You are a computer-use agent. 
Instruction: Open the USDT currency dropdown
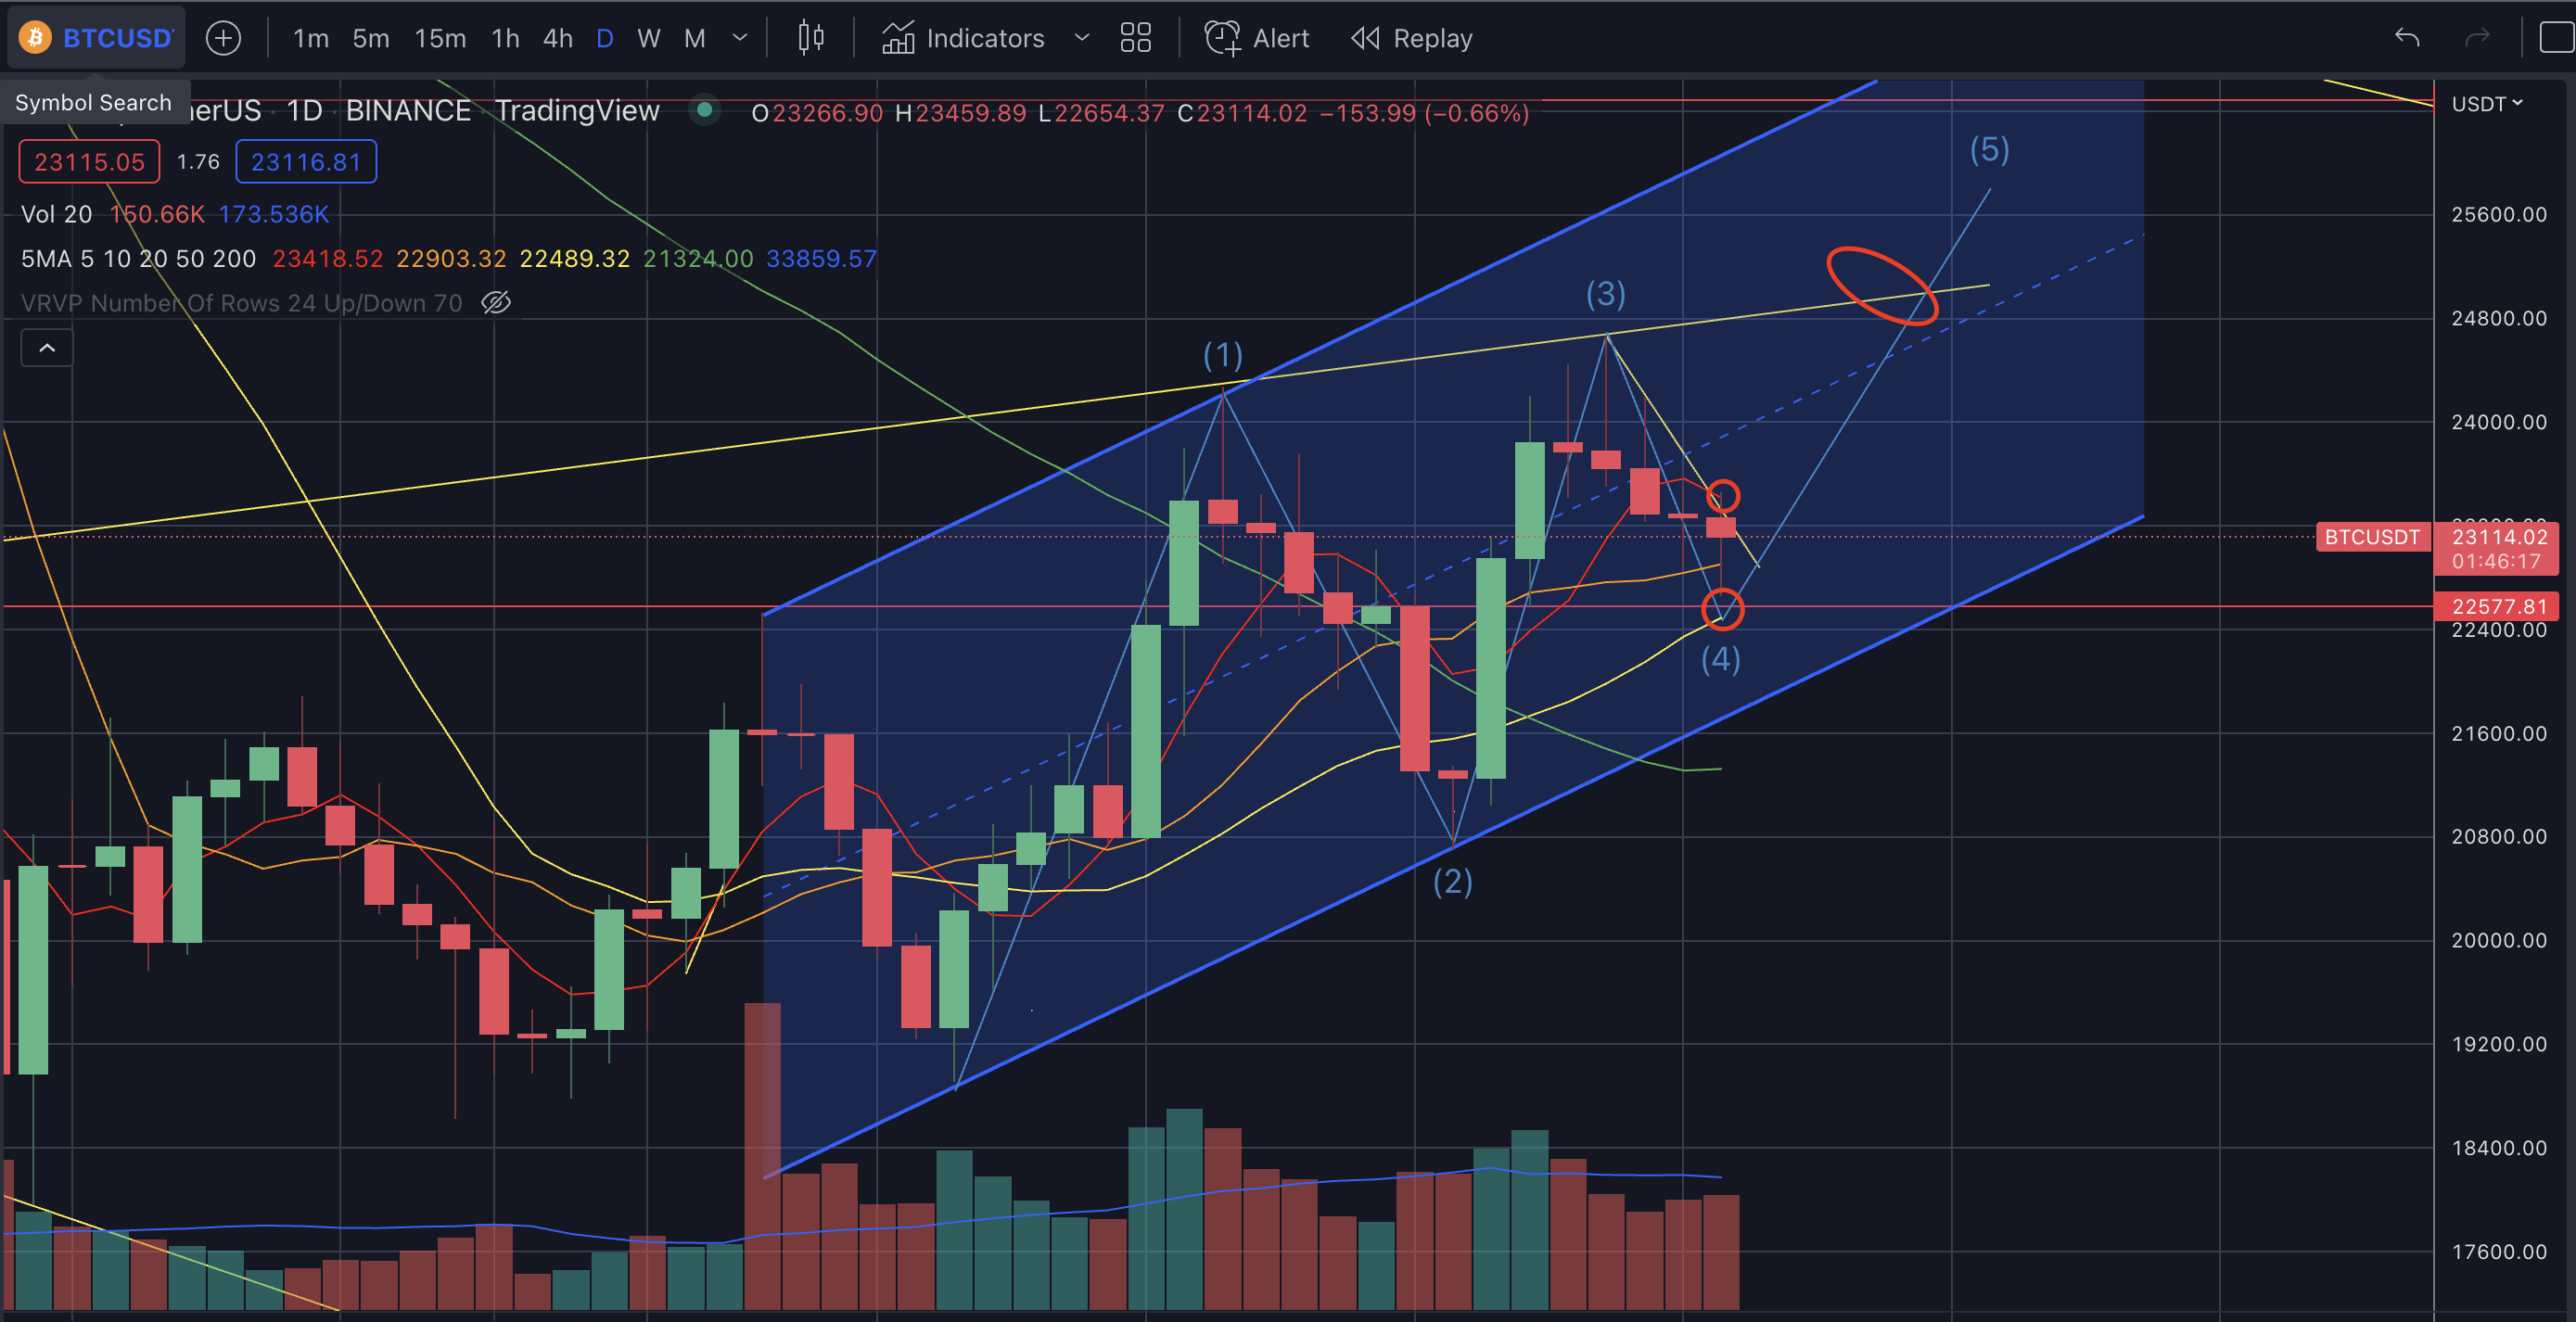tap(2486, 104)
